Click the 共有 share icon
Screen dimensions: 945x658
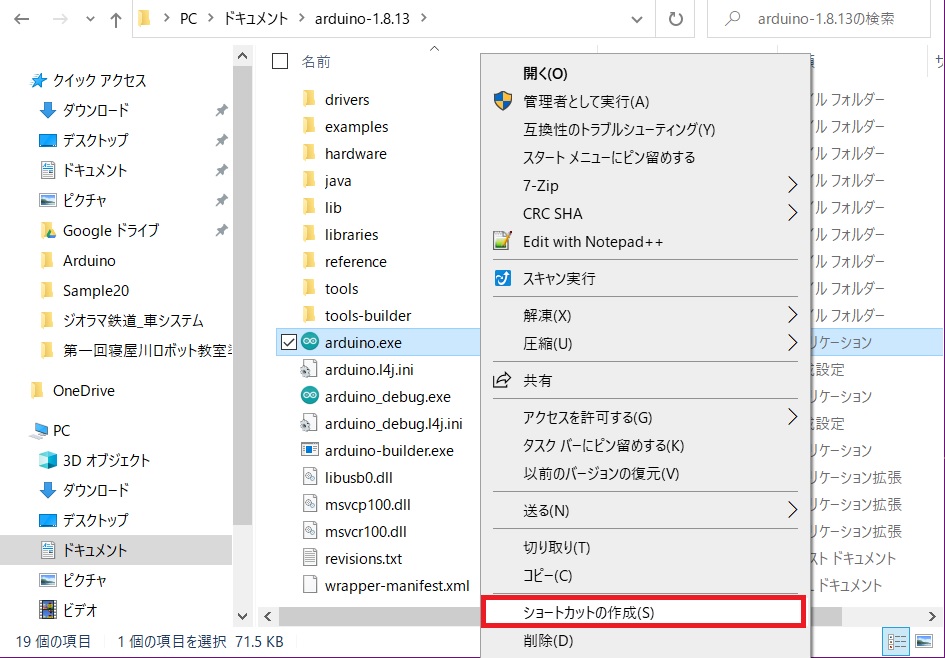pyautogui.click(x=502, y=380)
